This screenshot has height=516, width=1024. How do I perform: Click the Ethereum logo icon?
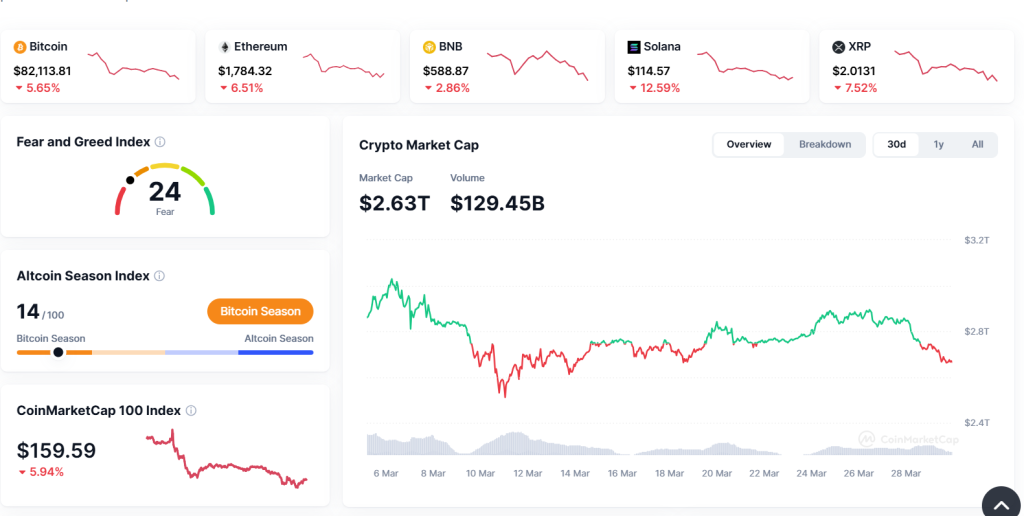(x=224, y=47)
